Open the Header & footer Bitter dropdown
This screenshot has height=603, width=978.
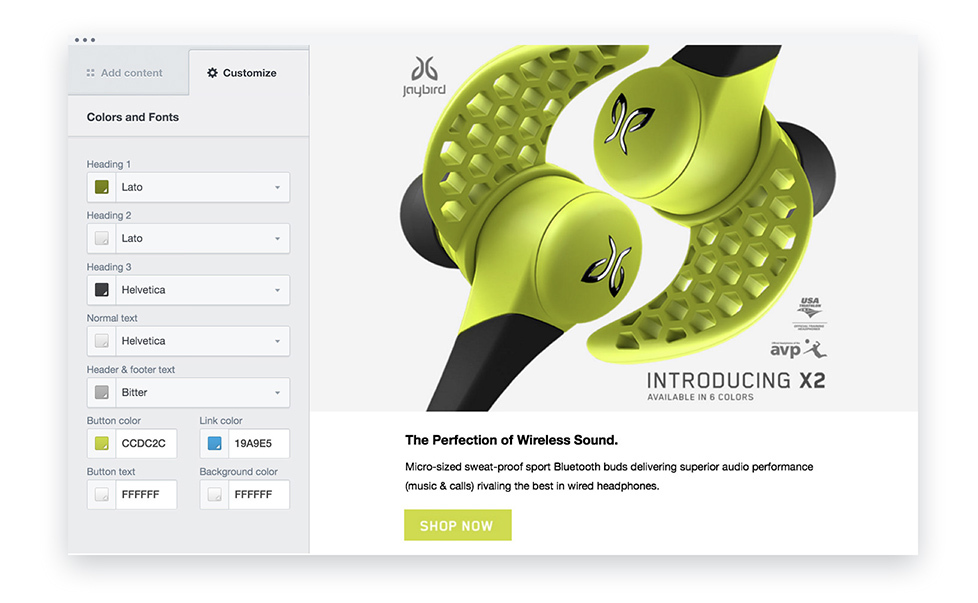203,392
